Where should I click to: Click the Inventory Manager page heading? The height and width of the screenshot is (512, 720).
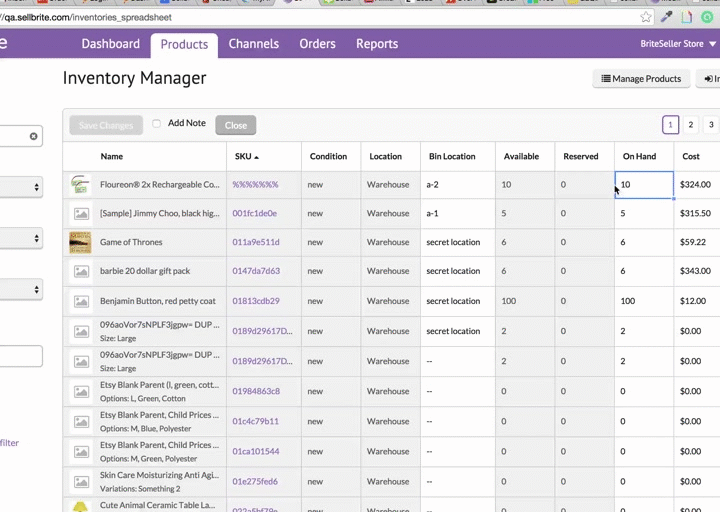pos(134,78)
